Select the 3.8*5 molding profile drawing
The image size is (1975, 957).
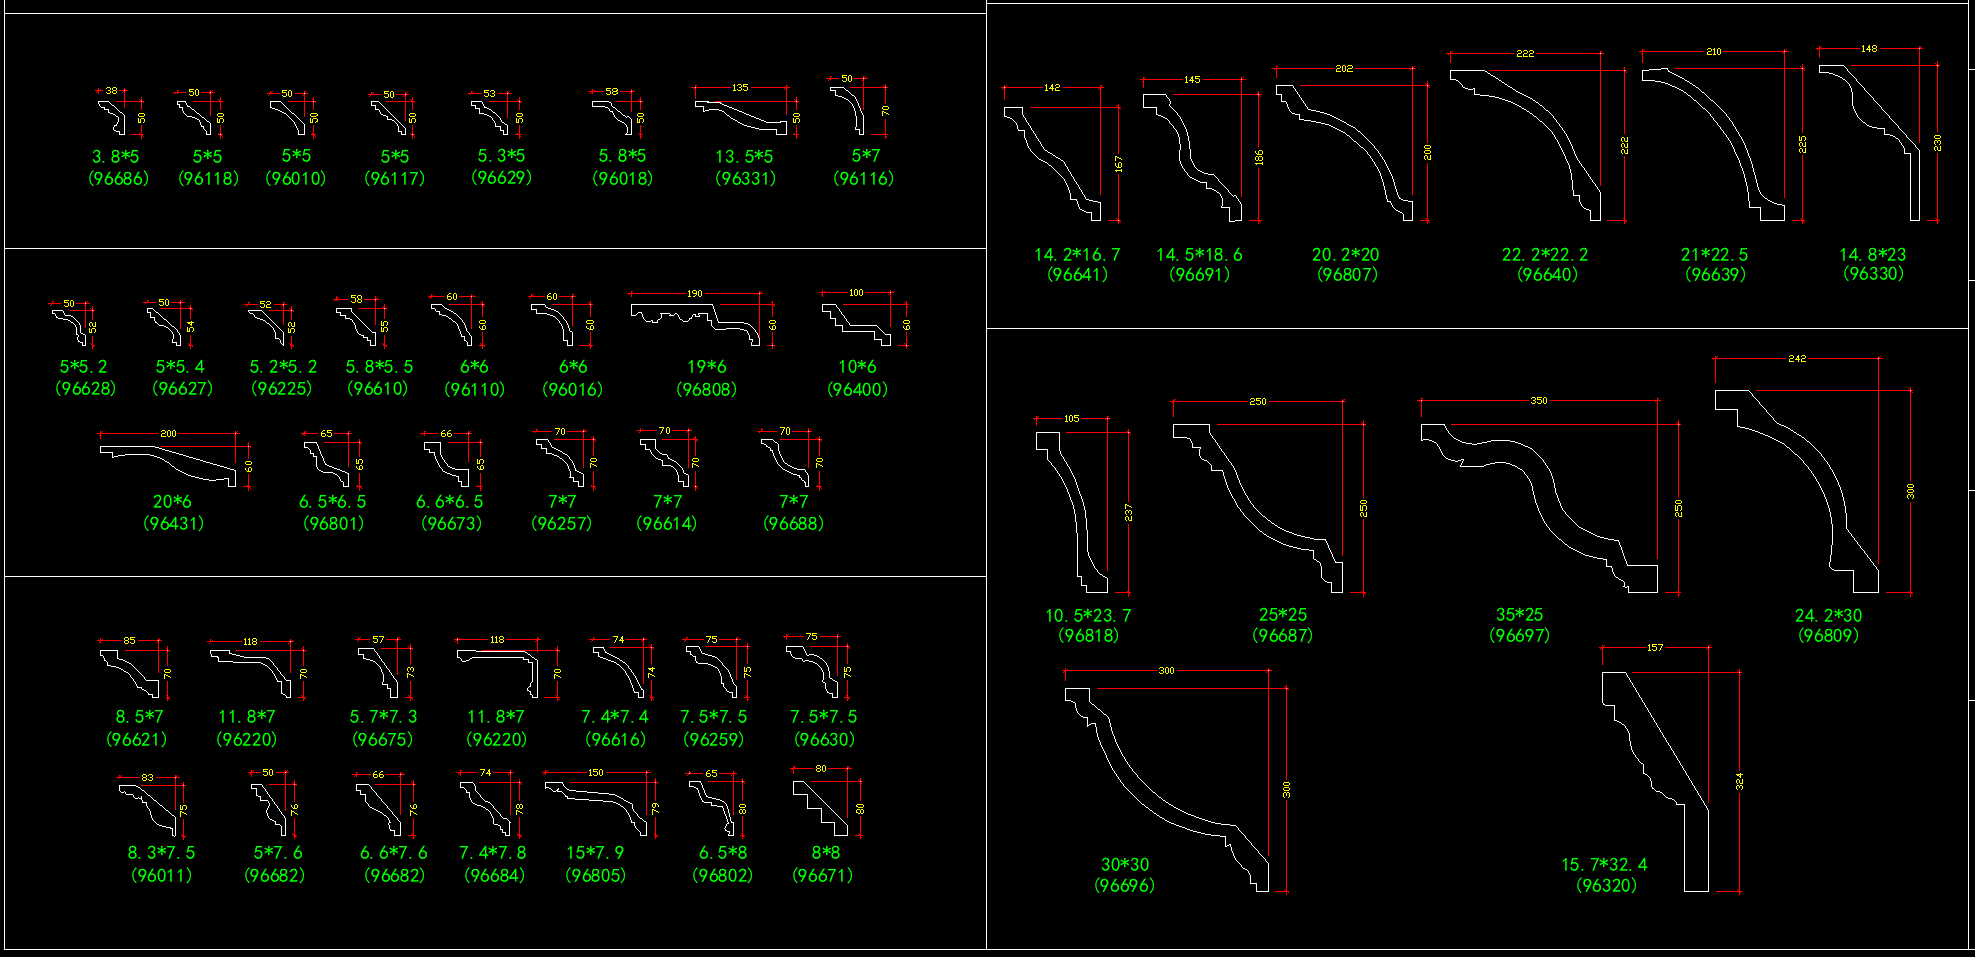[x=113, y=117]
